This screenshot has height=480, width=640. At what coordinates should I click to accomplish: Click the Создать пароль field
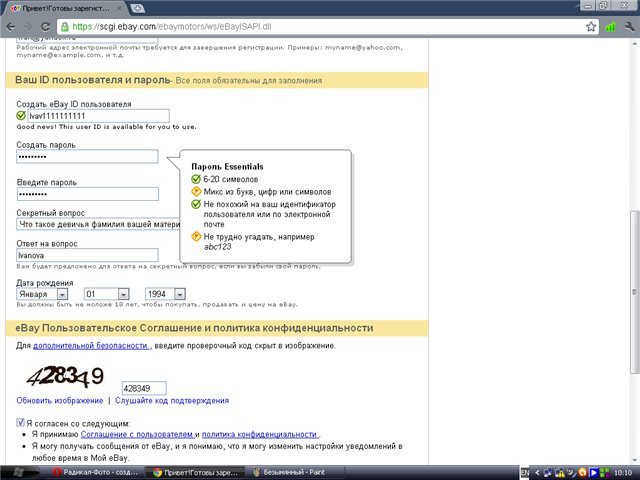tap(87, 157)
